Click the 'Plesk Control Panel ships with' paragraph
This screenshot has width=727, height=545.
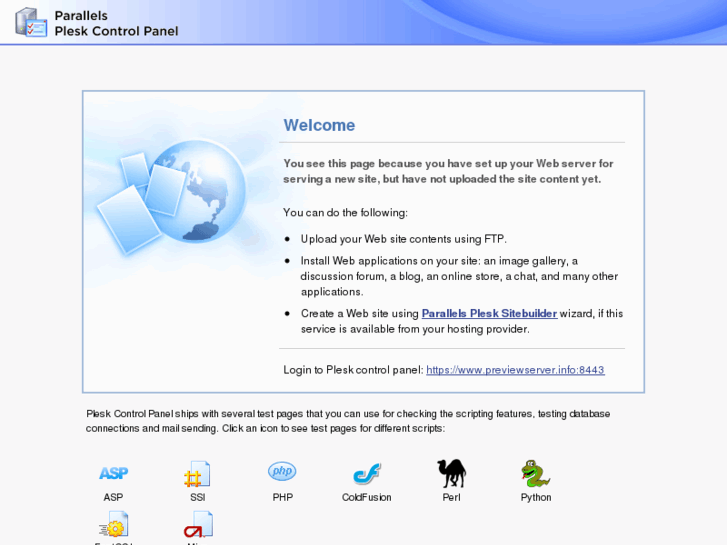pyautogui.click(x=348, y=421)
